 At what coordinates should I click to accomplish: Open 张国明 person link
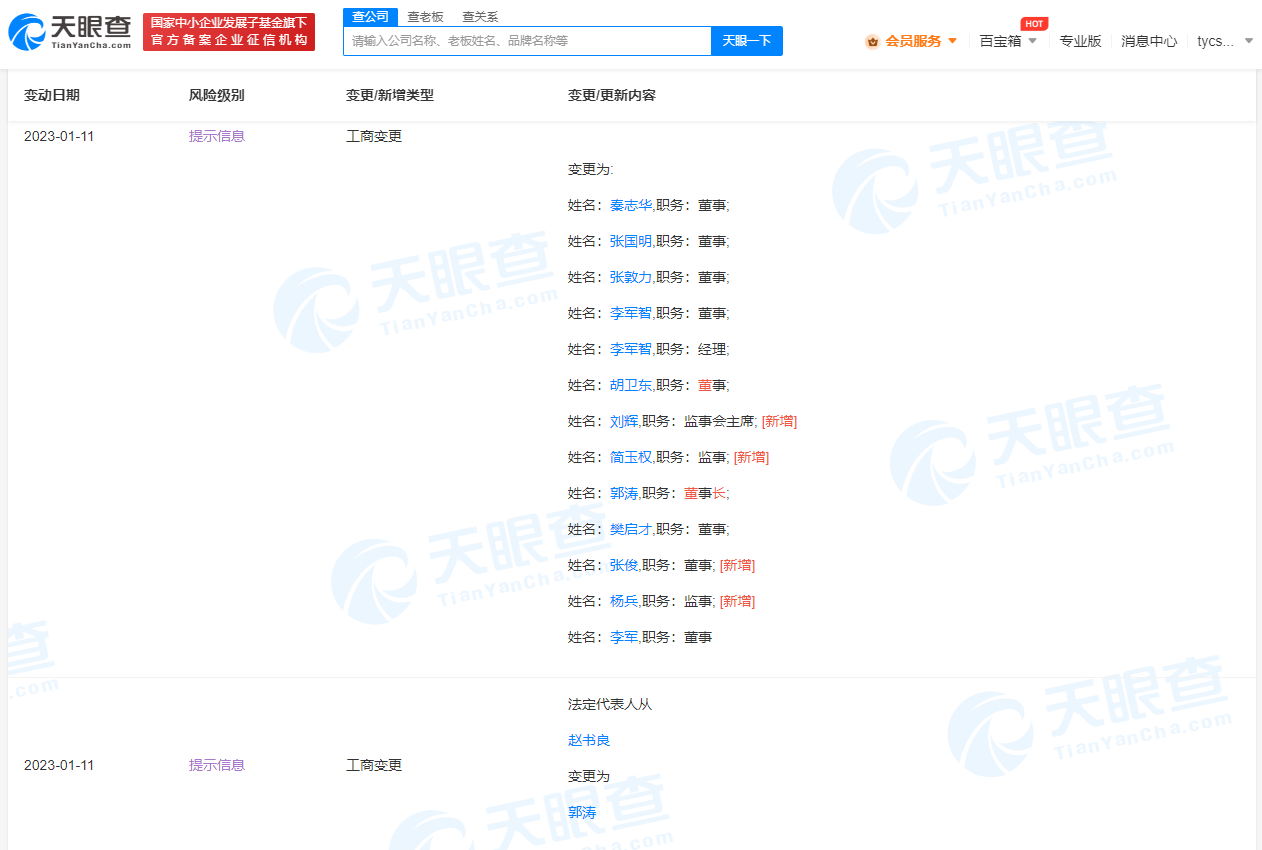(x=631, y=241)
